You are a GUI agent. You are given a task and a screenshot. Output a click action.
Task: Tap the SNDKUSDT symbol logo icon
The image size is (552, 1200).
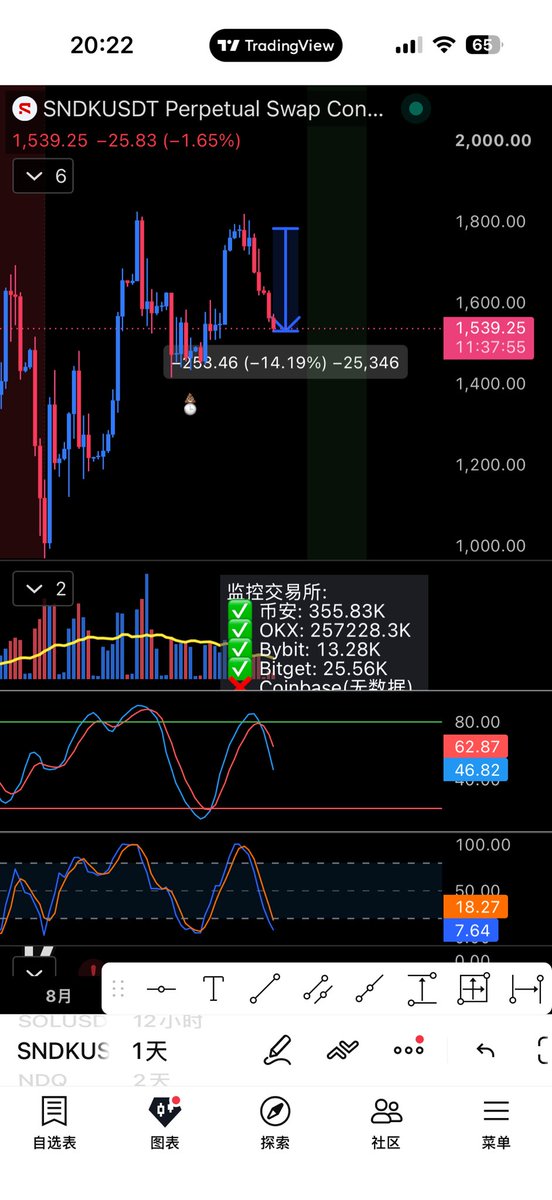(24, 109)
